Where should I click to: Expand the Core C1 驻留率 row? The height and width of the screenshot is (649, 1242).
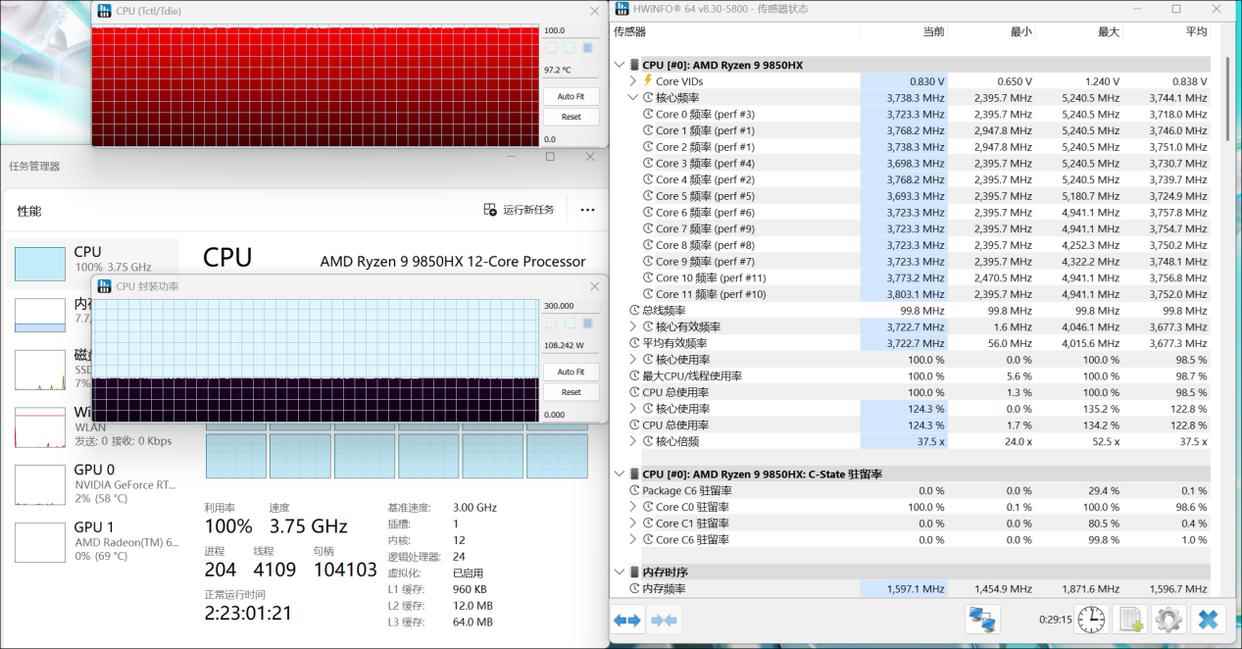pos(633,523)
